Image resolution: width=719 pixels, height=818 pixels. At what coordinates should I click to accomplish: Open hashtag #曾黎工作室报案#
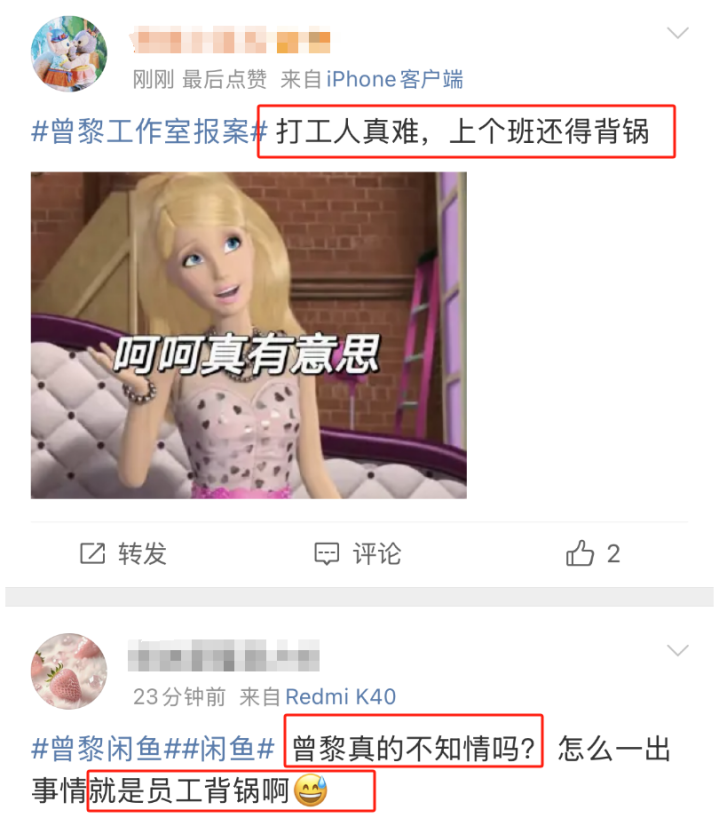(150, 131)
